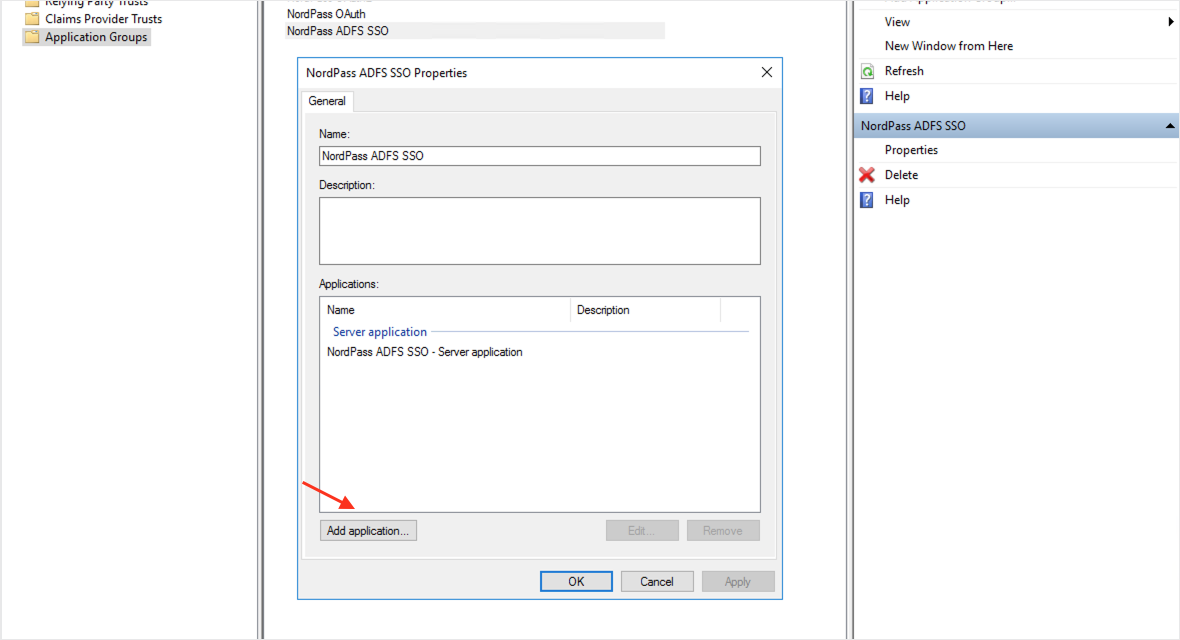Close the Properties dialog with the X
Screen dimensions: 1180x640
767,72
